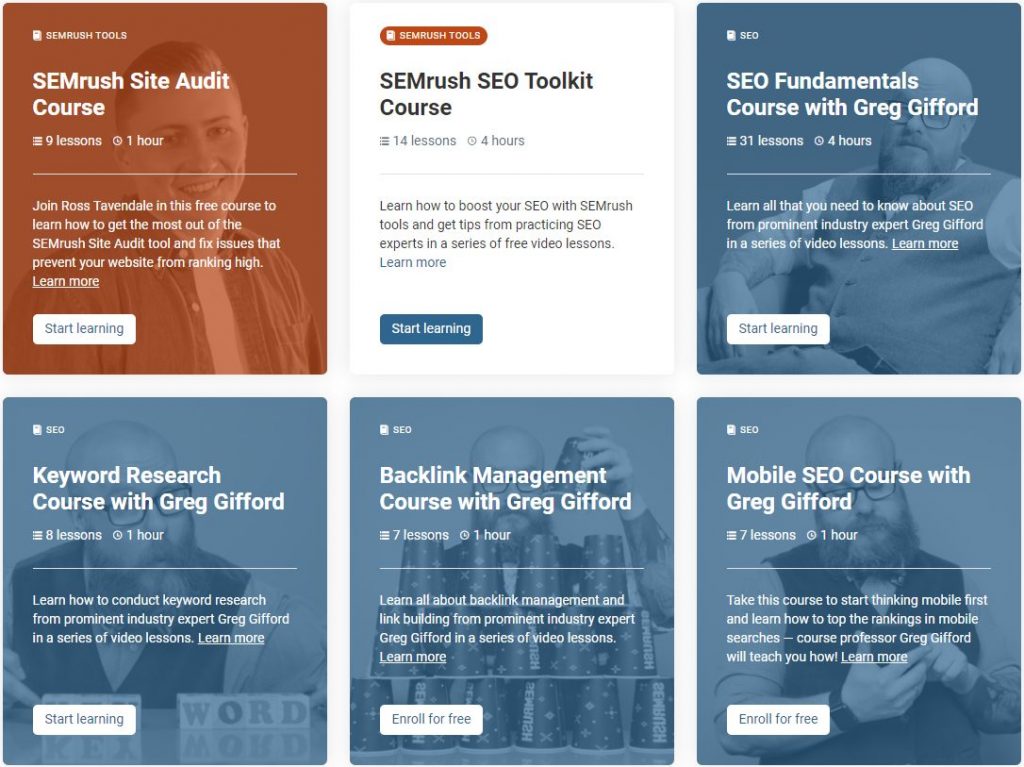The height and width of the screenshot is (767, 1024).
Task: Open Learn more link on Site Audit card
Action: (x=66, y=282)
